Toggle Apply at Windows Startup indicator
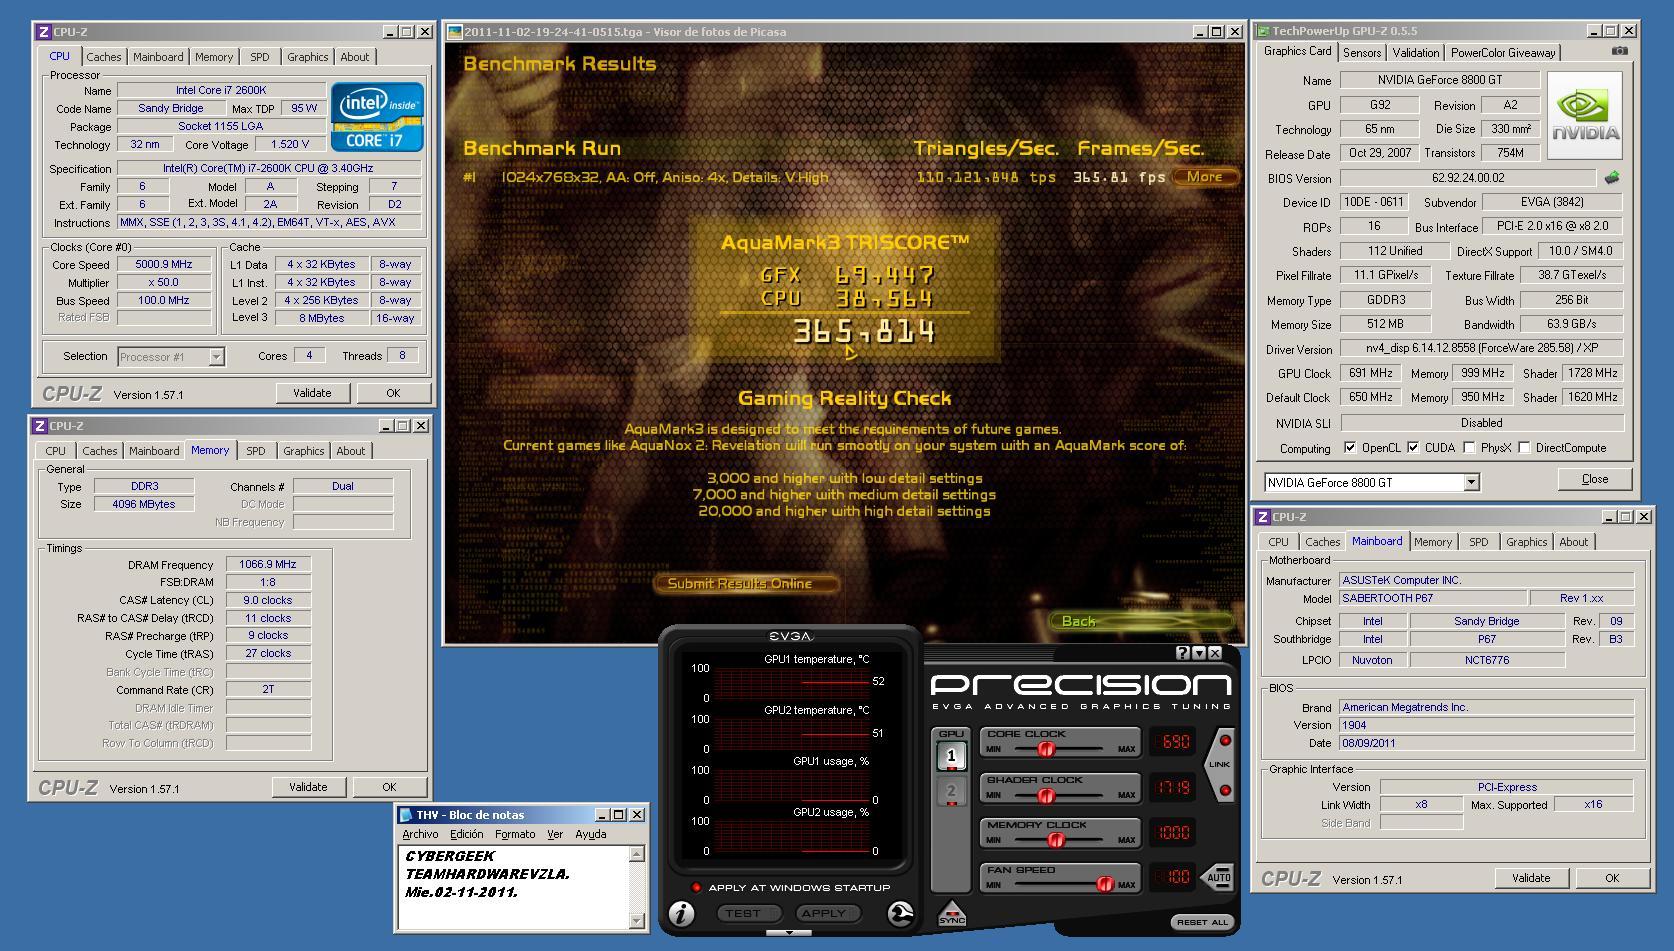Screen dimensions: 1674x951 (697, 887)
